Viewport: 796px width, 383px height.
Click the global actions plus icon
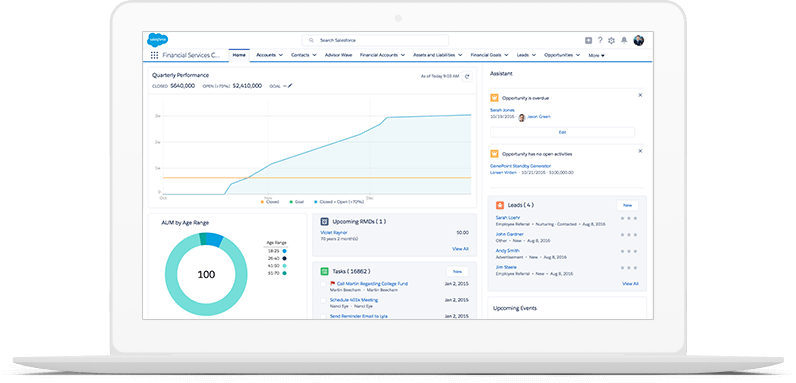click(588, 40)
